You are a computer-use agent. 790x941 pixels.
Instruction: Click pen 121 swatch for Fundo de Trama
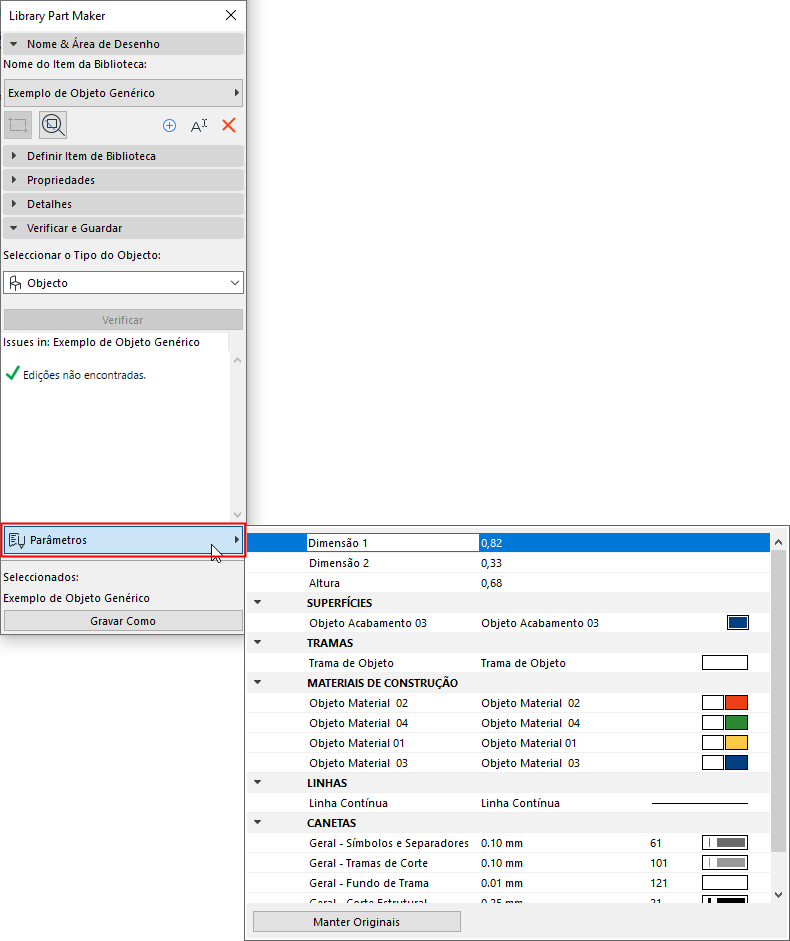coord(725,883)
